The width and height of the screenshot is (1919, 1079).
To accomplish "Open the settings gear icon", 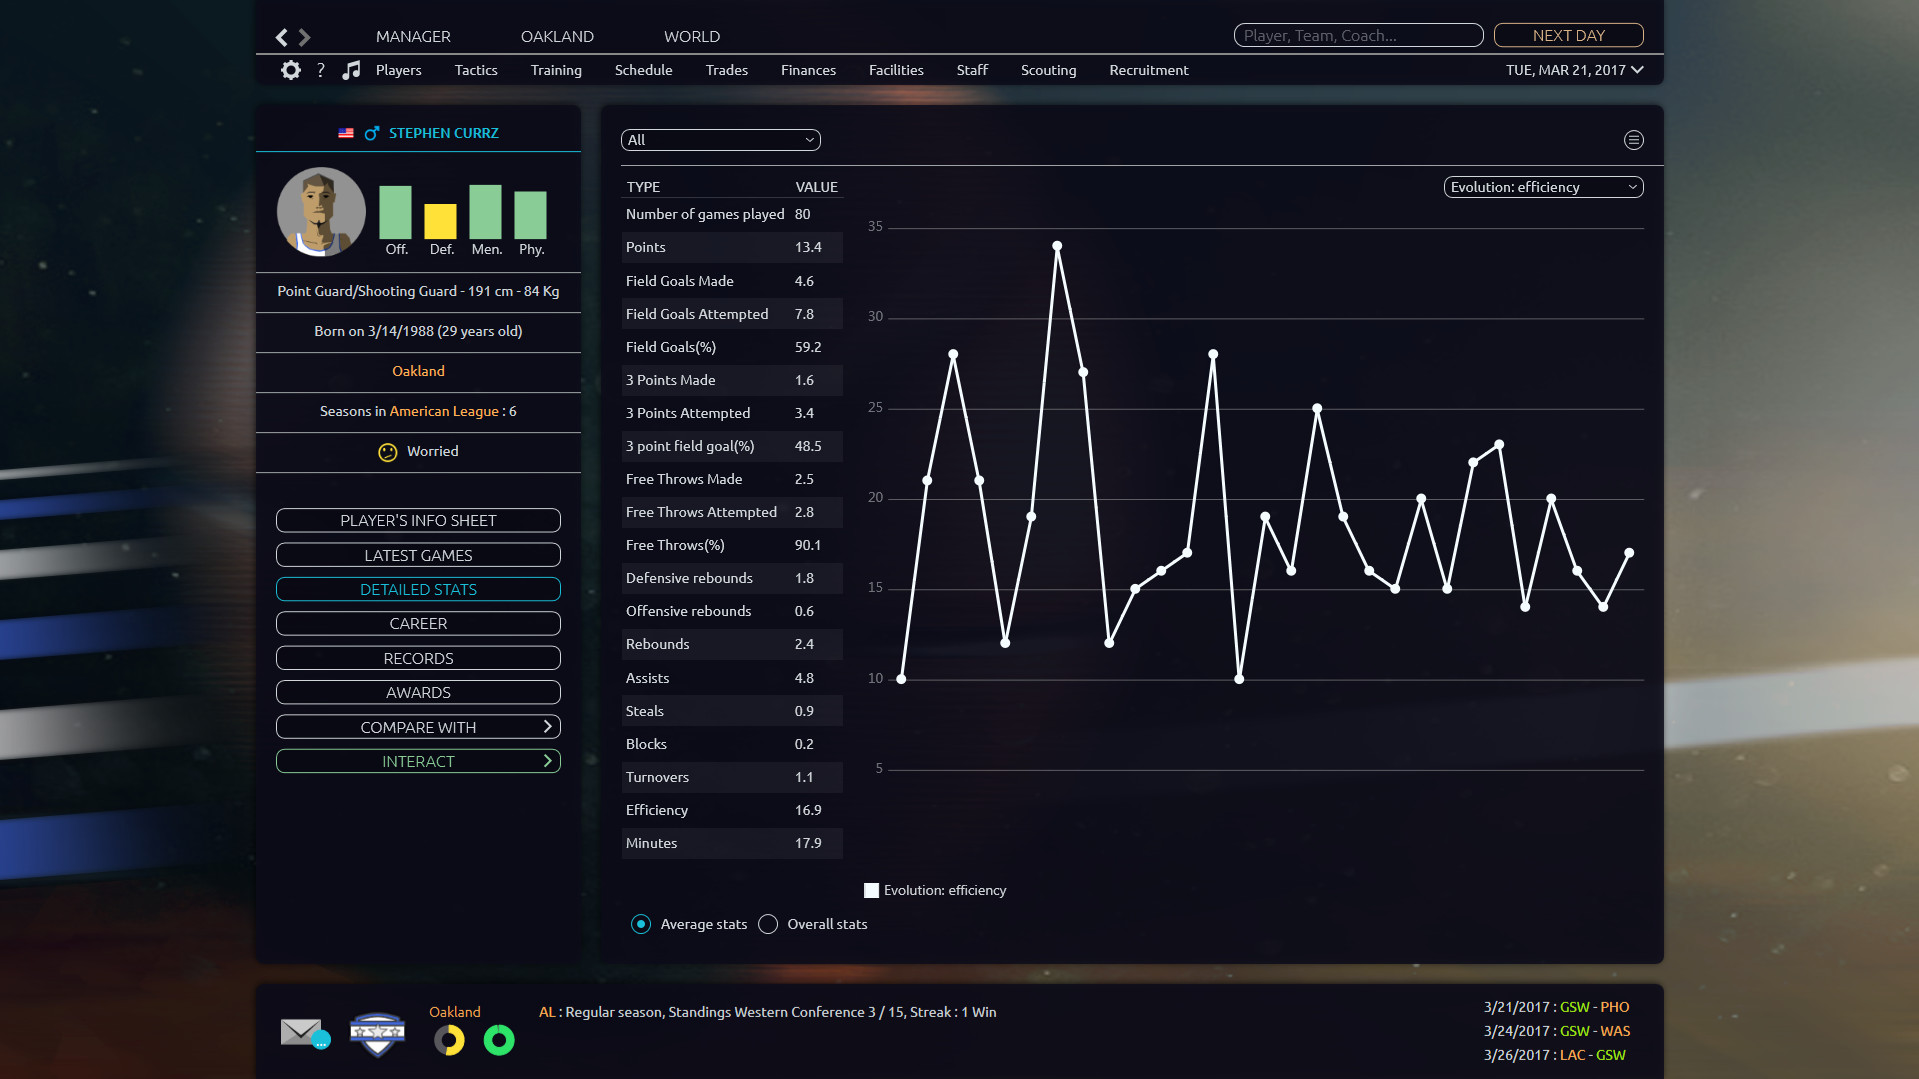I will (290, 70).
